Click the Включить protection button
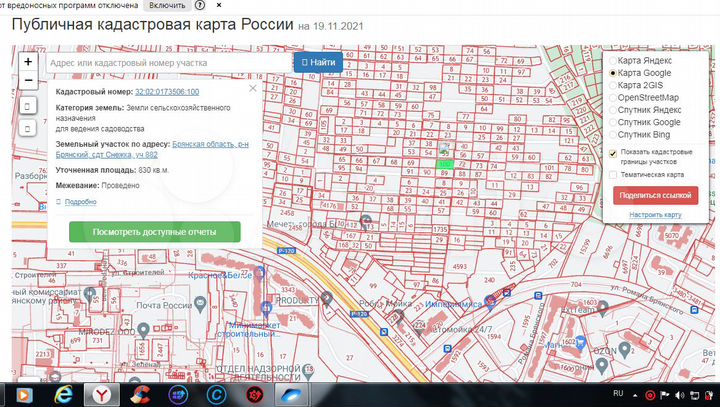The image size is (720, 407). point(167,6)
